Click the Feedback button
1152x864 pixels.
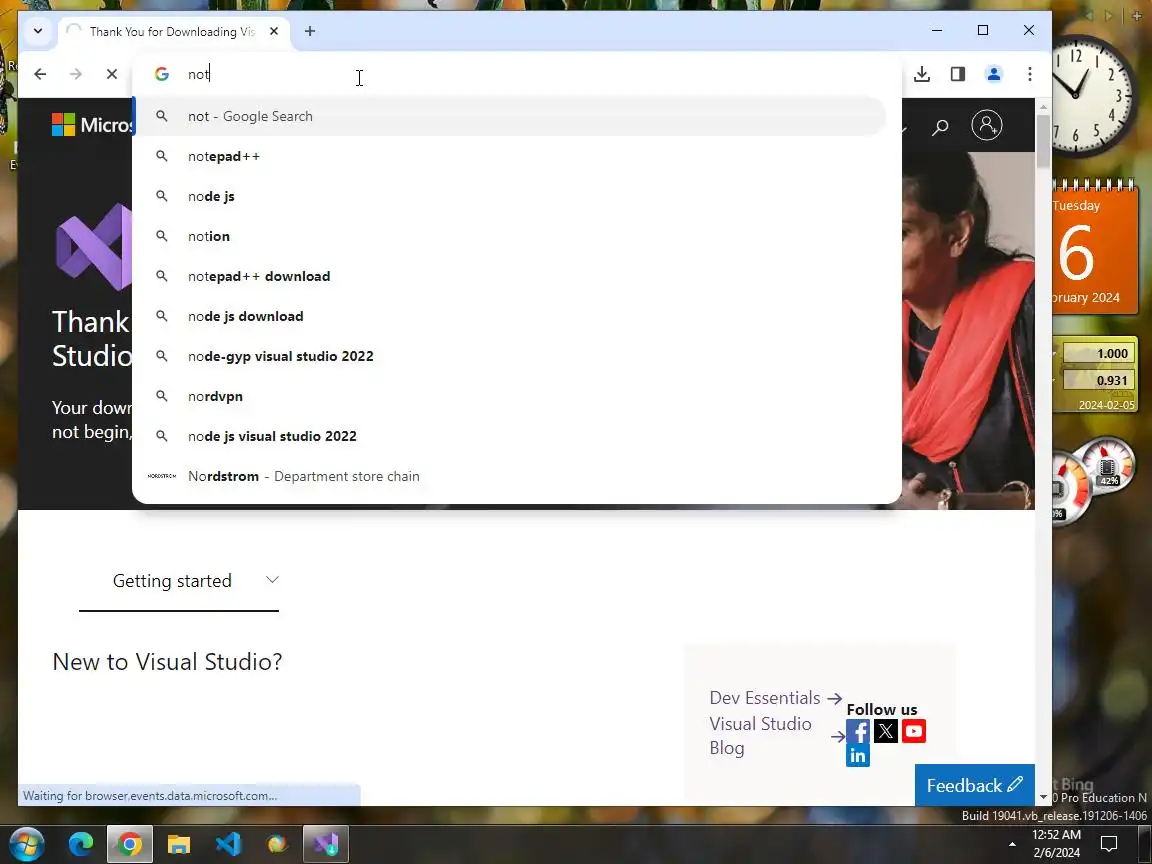click(975, 785)
